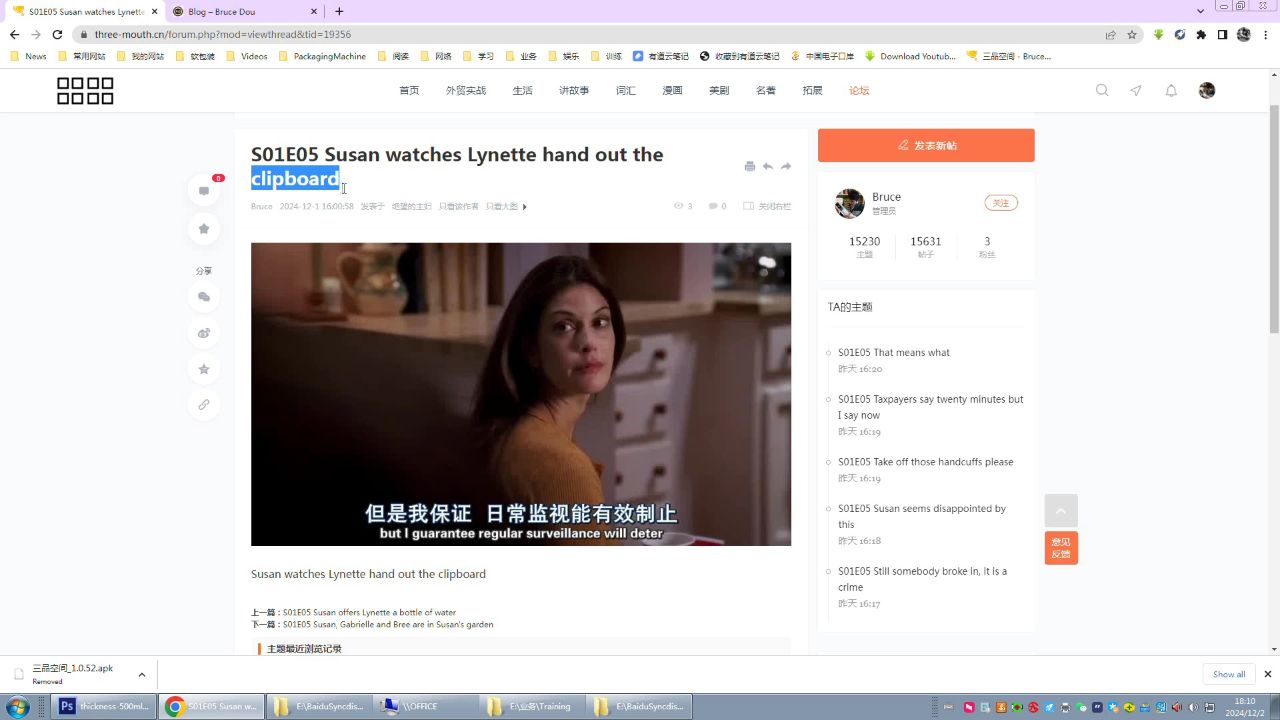The width and height of the screenshot is (1280, 720).
Task: Toggle the 关闭右栏 sidebar option
Action: (x=768, y=206)
